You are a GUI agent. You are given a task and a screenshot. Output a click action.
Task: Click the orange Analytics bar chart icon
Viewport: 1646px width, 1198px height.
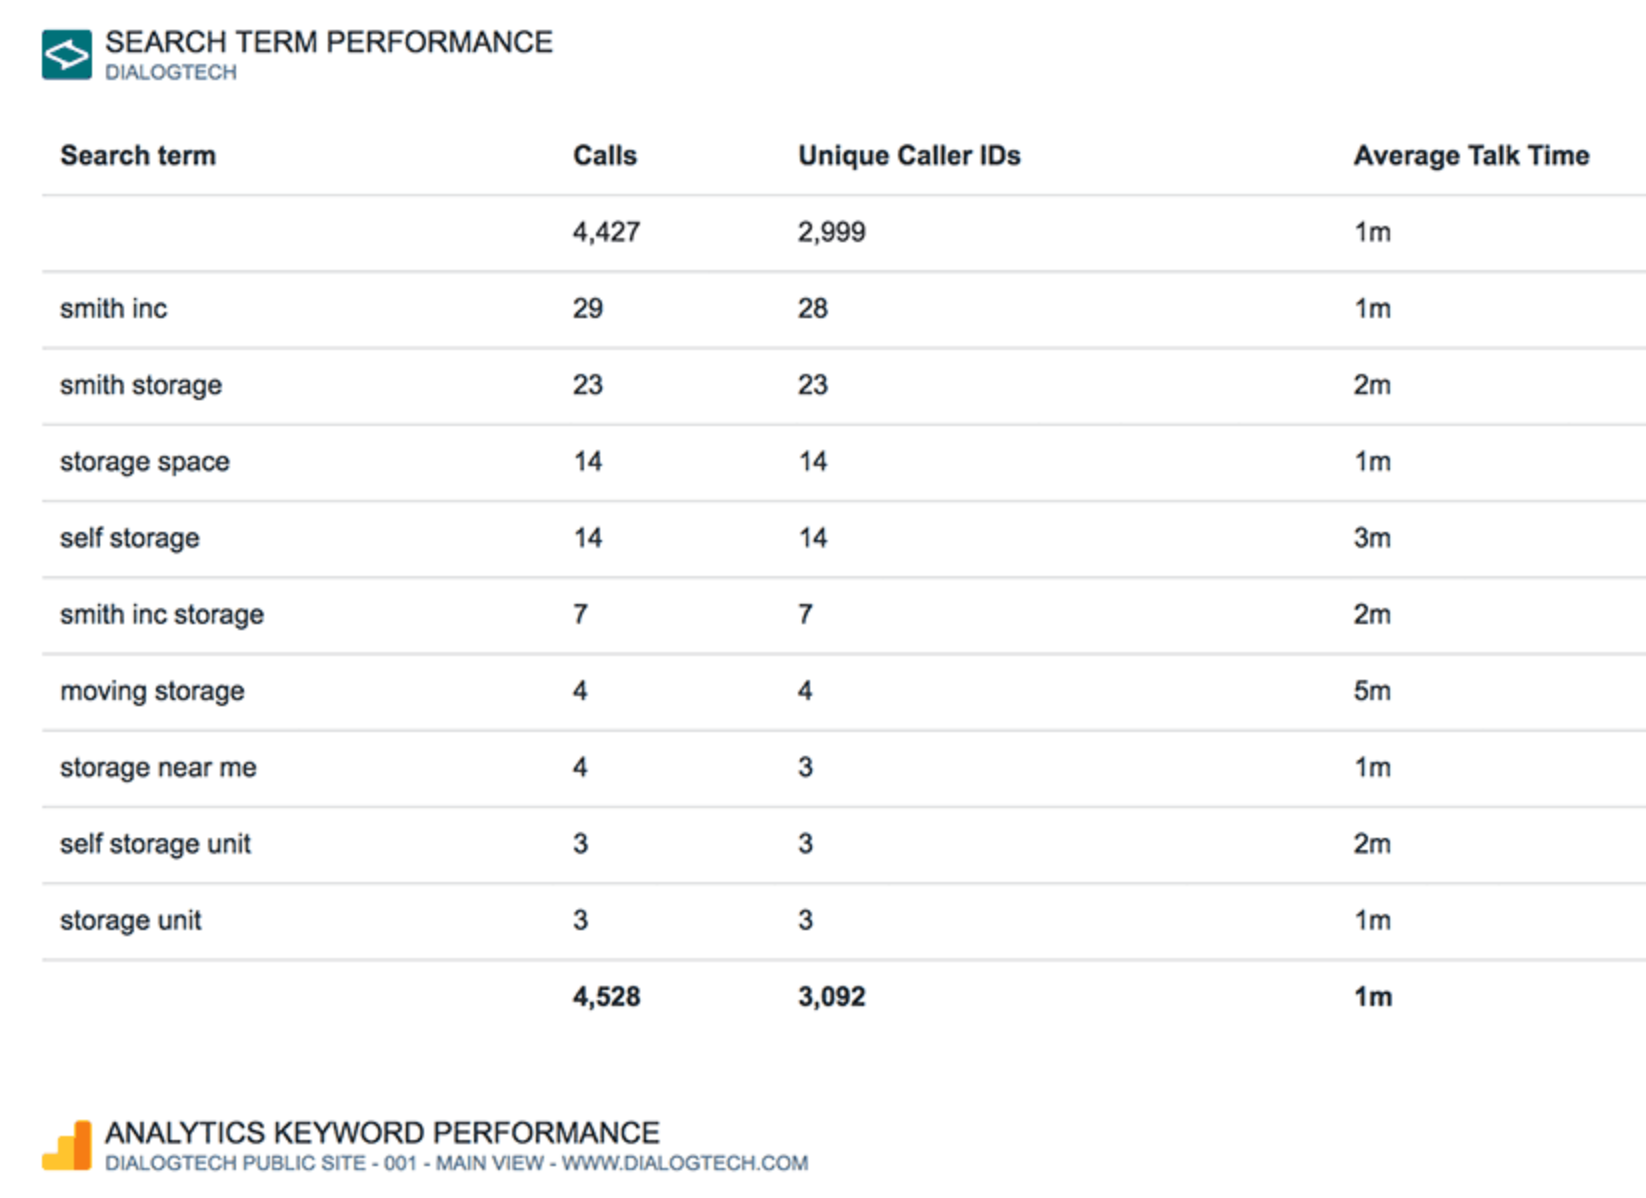click(x=67, y=1145)
